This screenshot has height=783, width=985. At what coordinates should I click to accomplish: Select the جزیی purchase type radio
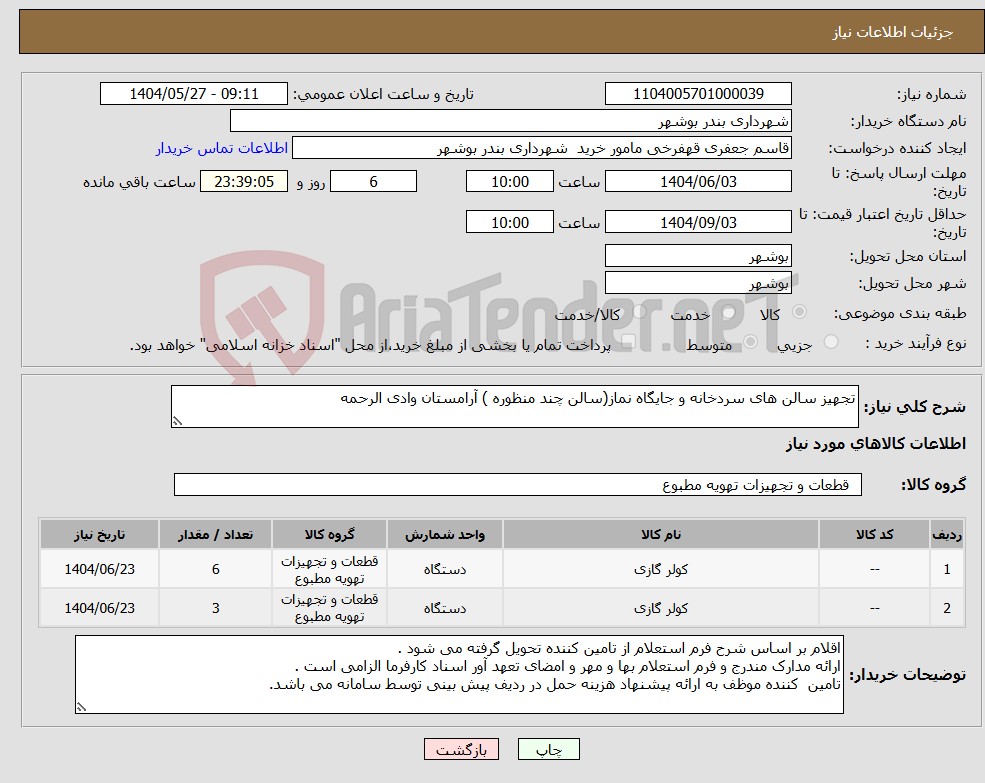click(x=831, y=341)
